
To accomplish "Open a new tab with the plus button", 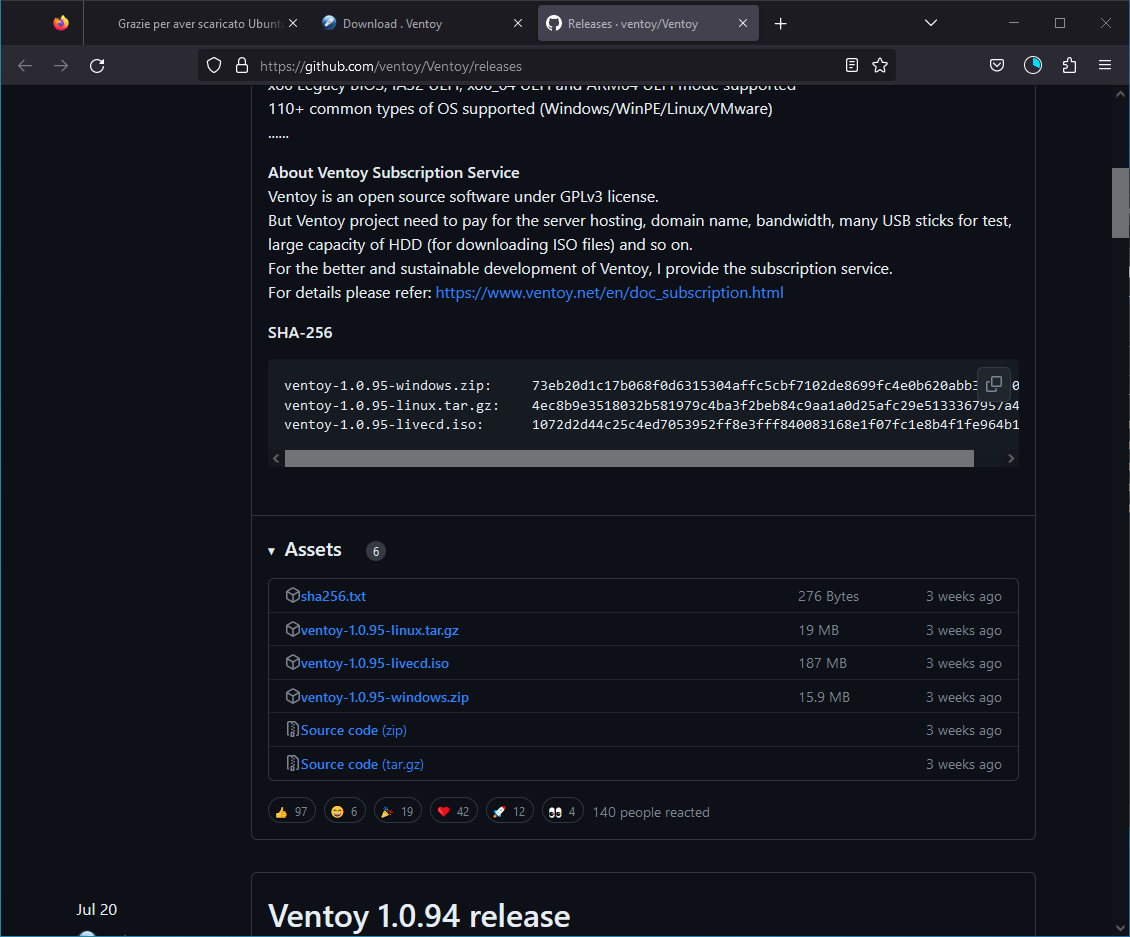I will (x=780, y=24).
